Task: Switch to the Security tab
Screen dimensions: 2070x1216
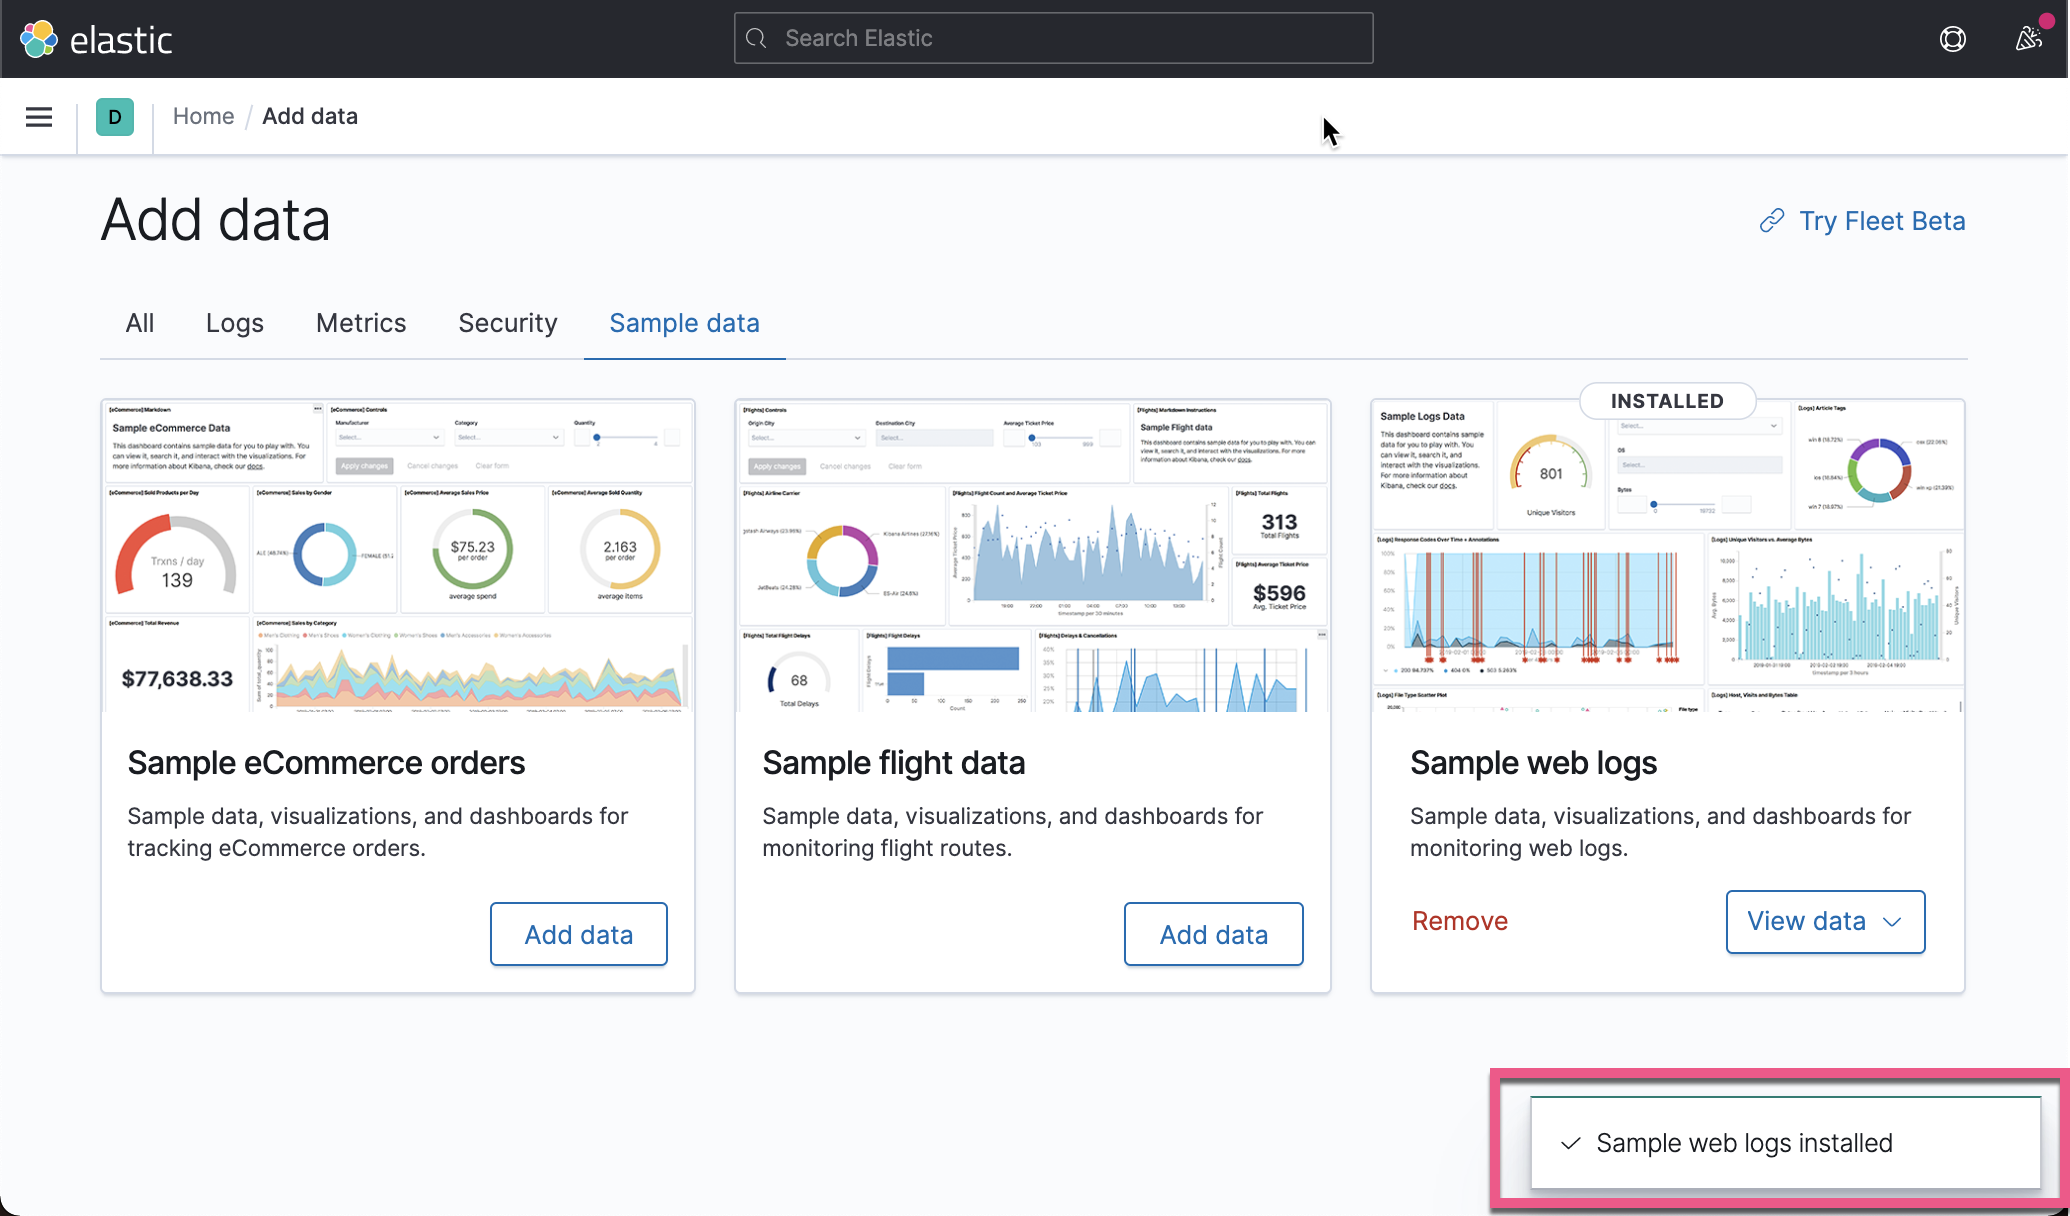Action: tap(508, 323)
